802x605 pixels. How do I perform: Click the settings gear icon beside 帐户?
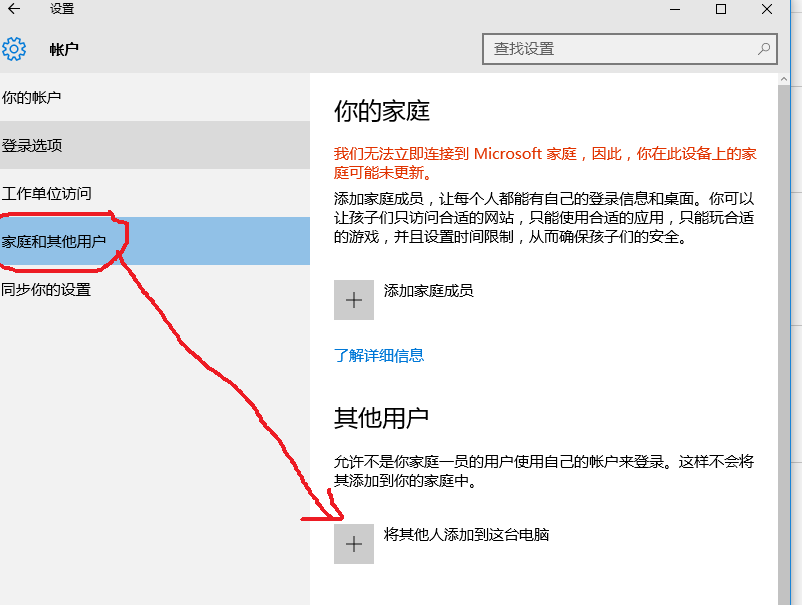(x=14, y=48)
